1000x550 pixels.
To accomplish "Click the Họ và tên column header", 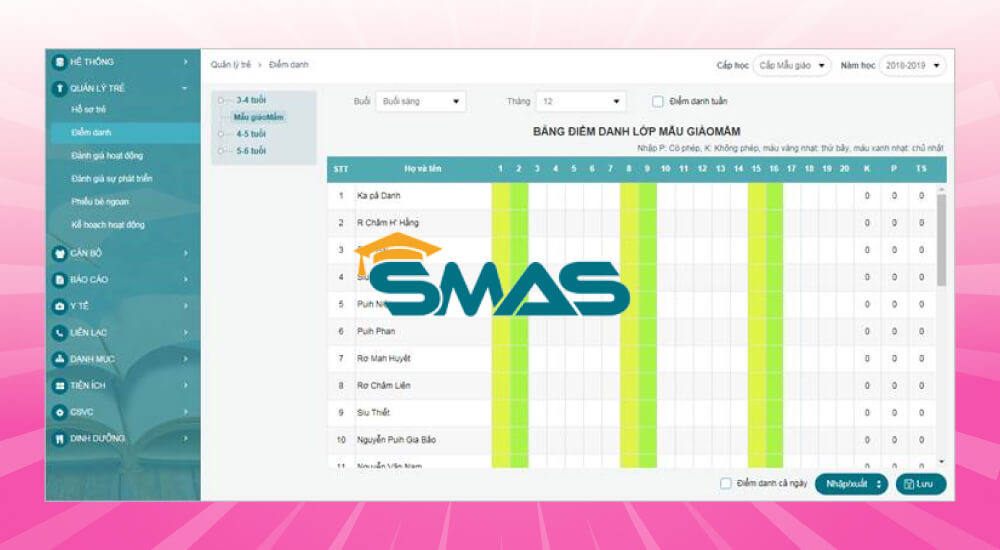I will click(423, 169).
